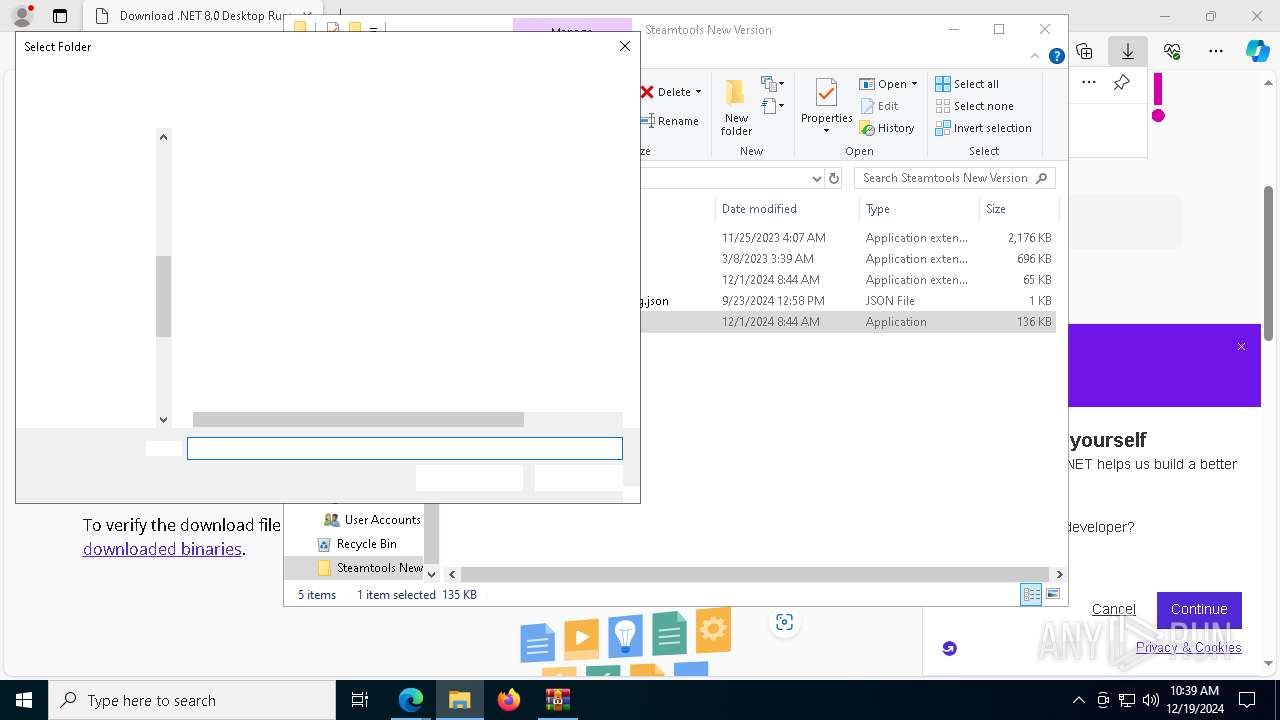This screenshot has width=1280, height=720.
Task: Click Edit in the Open group
Action: (x=880, y=106)
